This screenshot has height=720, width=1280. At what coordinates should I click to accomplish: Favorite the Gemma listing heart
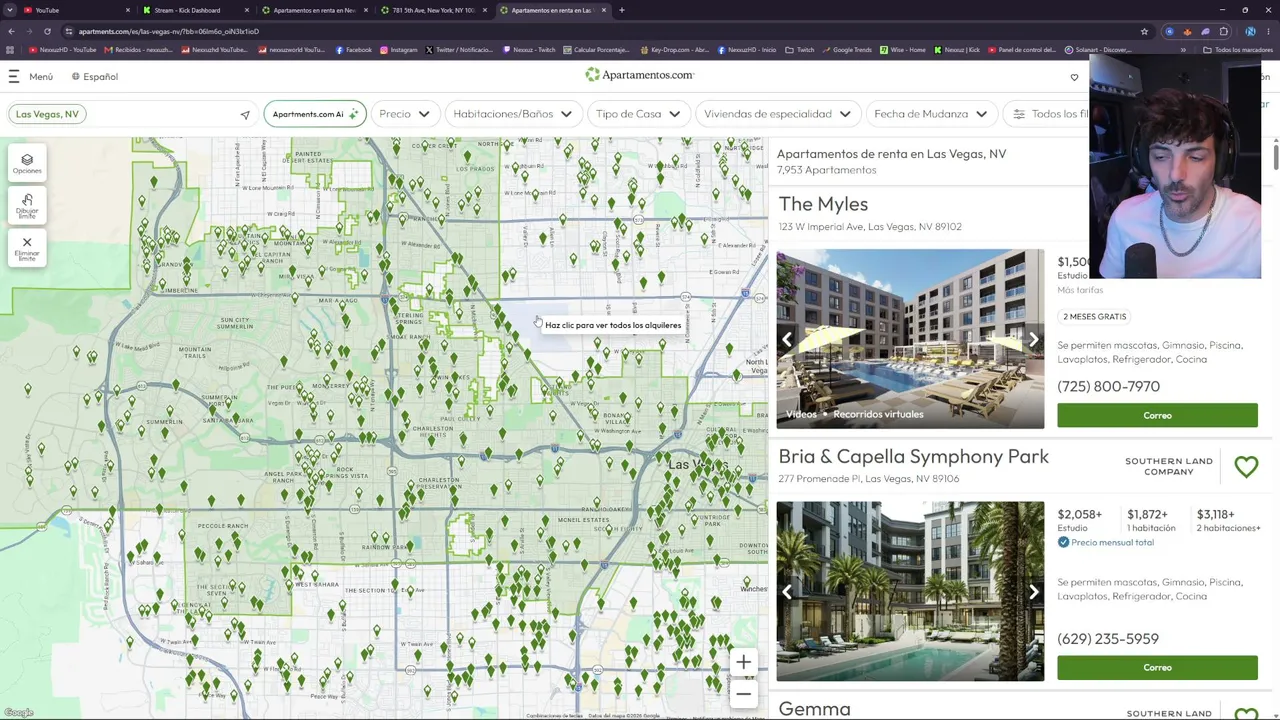click(x=1246, y=714)
